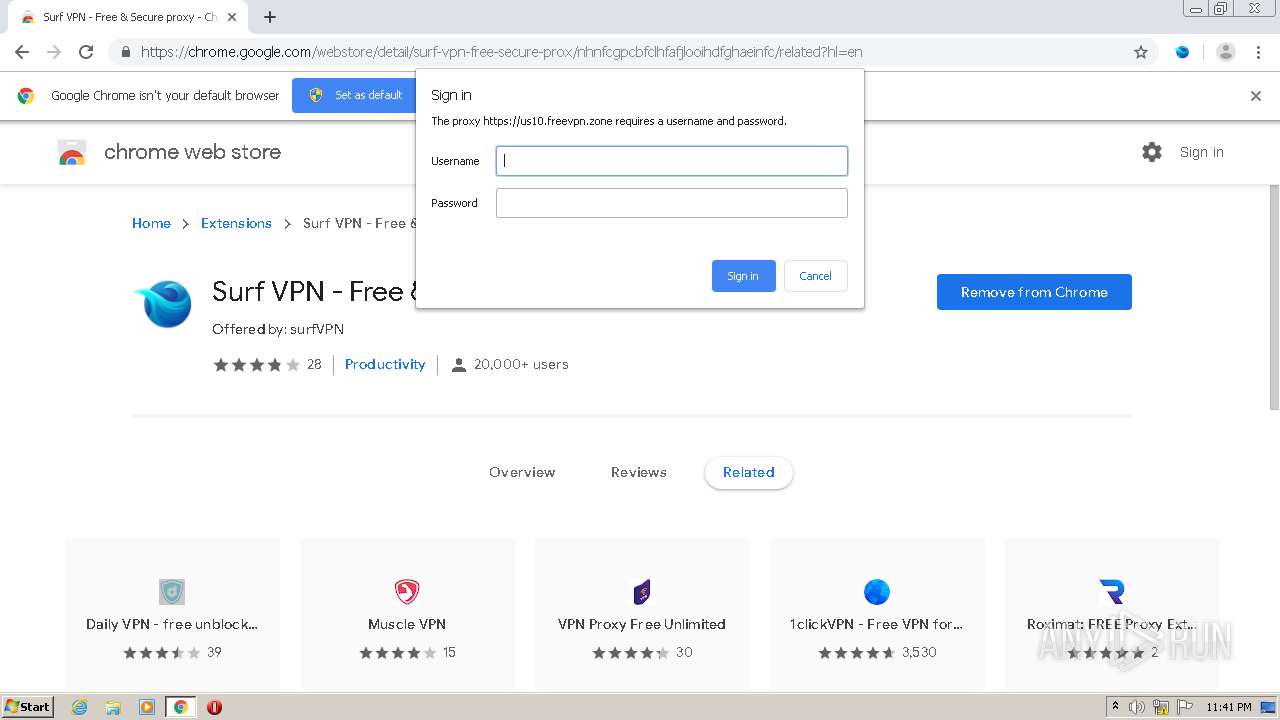The height and width of the screenshot is (720, 1280).
Task: Click the clock showing 11:41 PM
Action: pyautogui.click(x=1229, y=707)
